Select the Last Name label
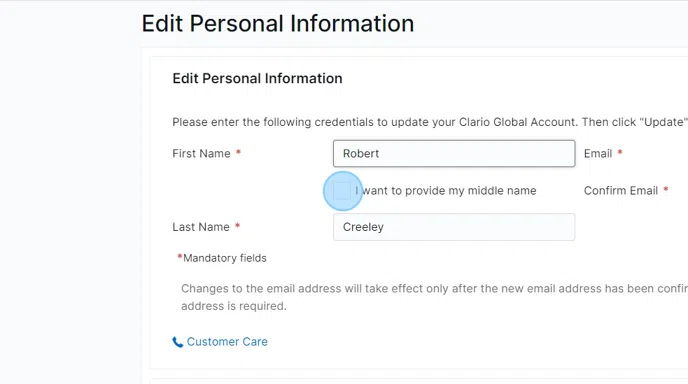688x384 pixels. click(201, 227)
